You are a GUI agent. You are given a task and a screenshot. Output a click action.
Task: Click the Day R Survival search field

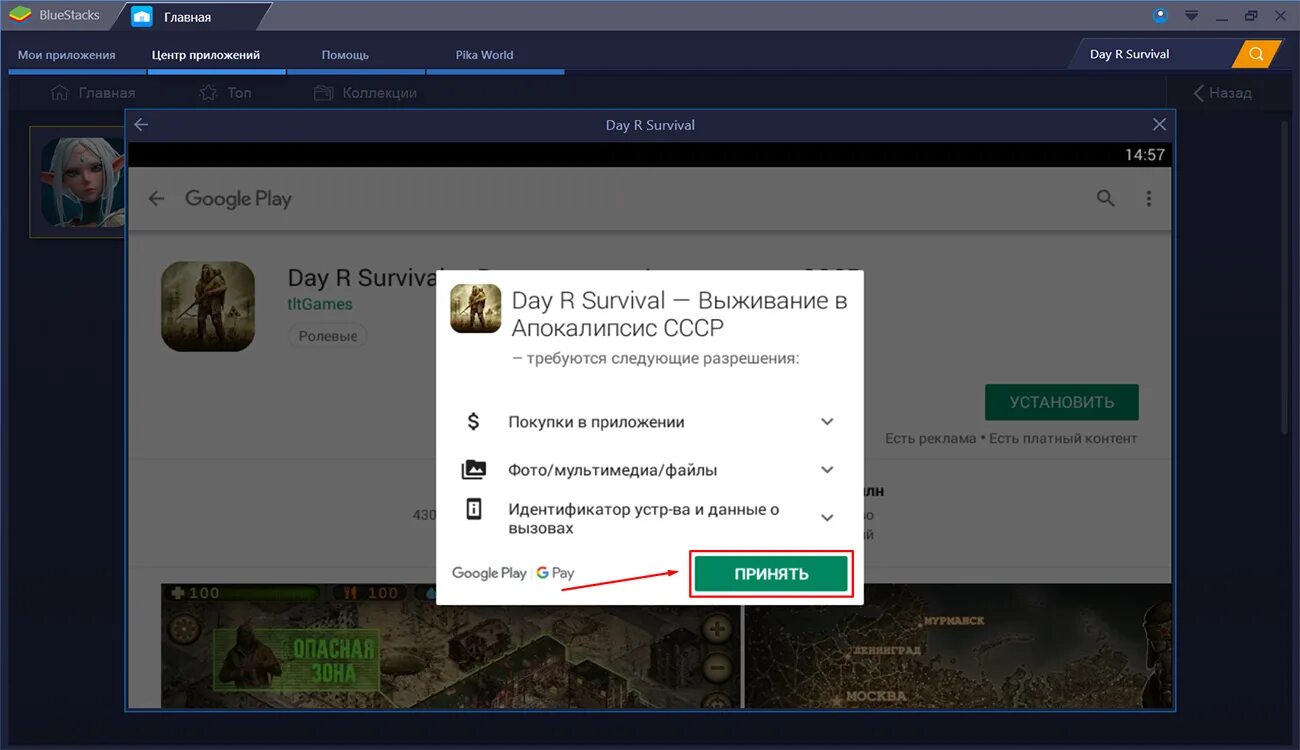click(x=1153, y=54)
